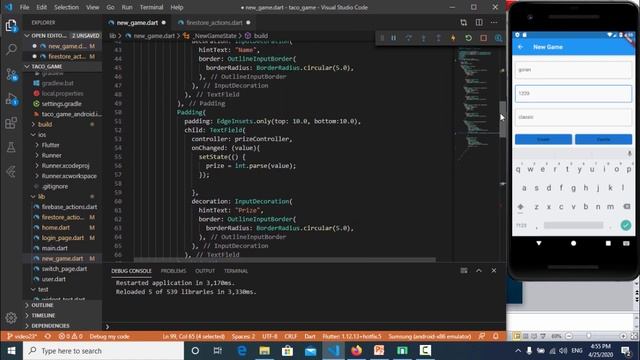This screenshot has width=640, height=360.
Task: Open the Extensions view
Action: pyautogui.click(x=11, y=123)
